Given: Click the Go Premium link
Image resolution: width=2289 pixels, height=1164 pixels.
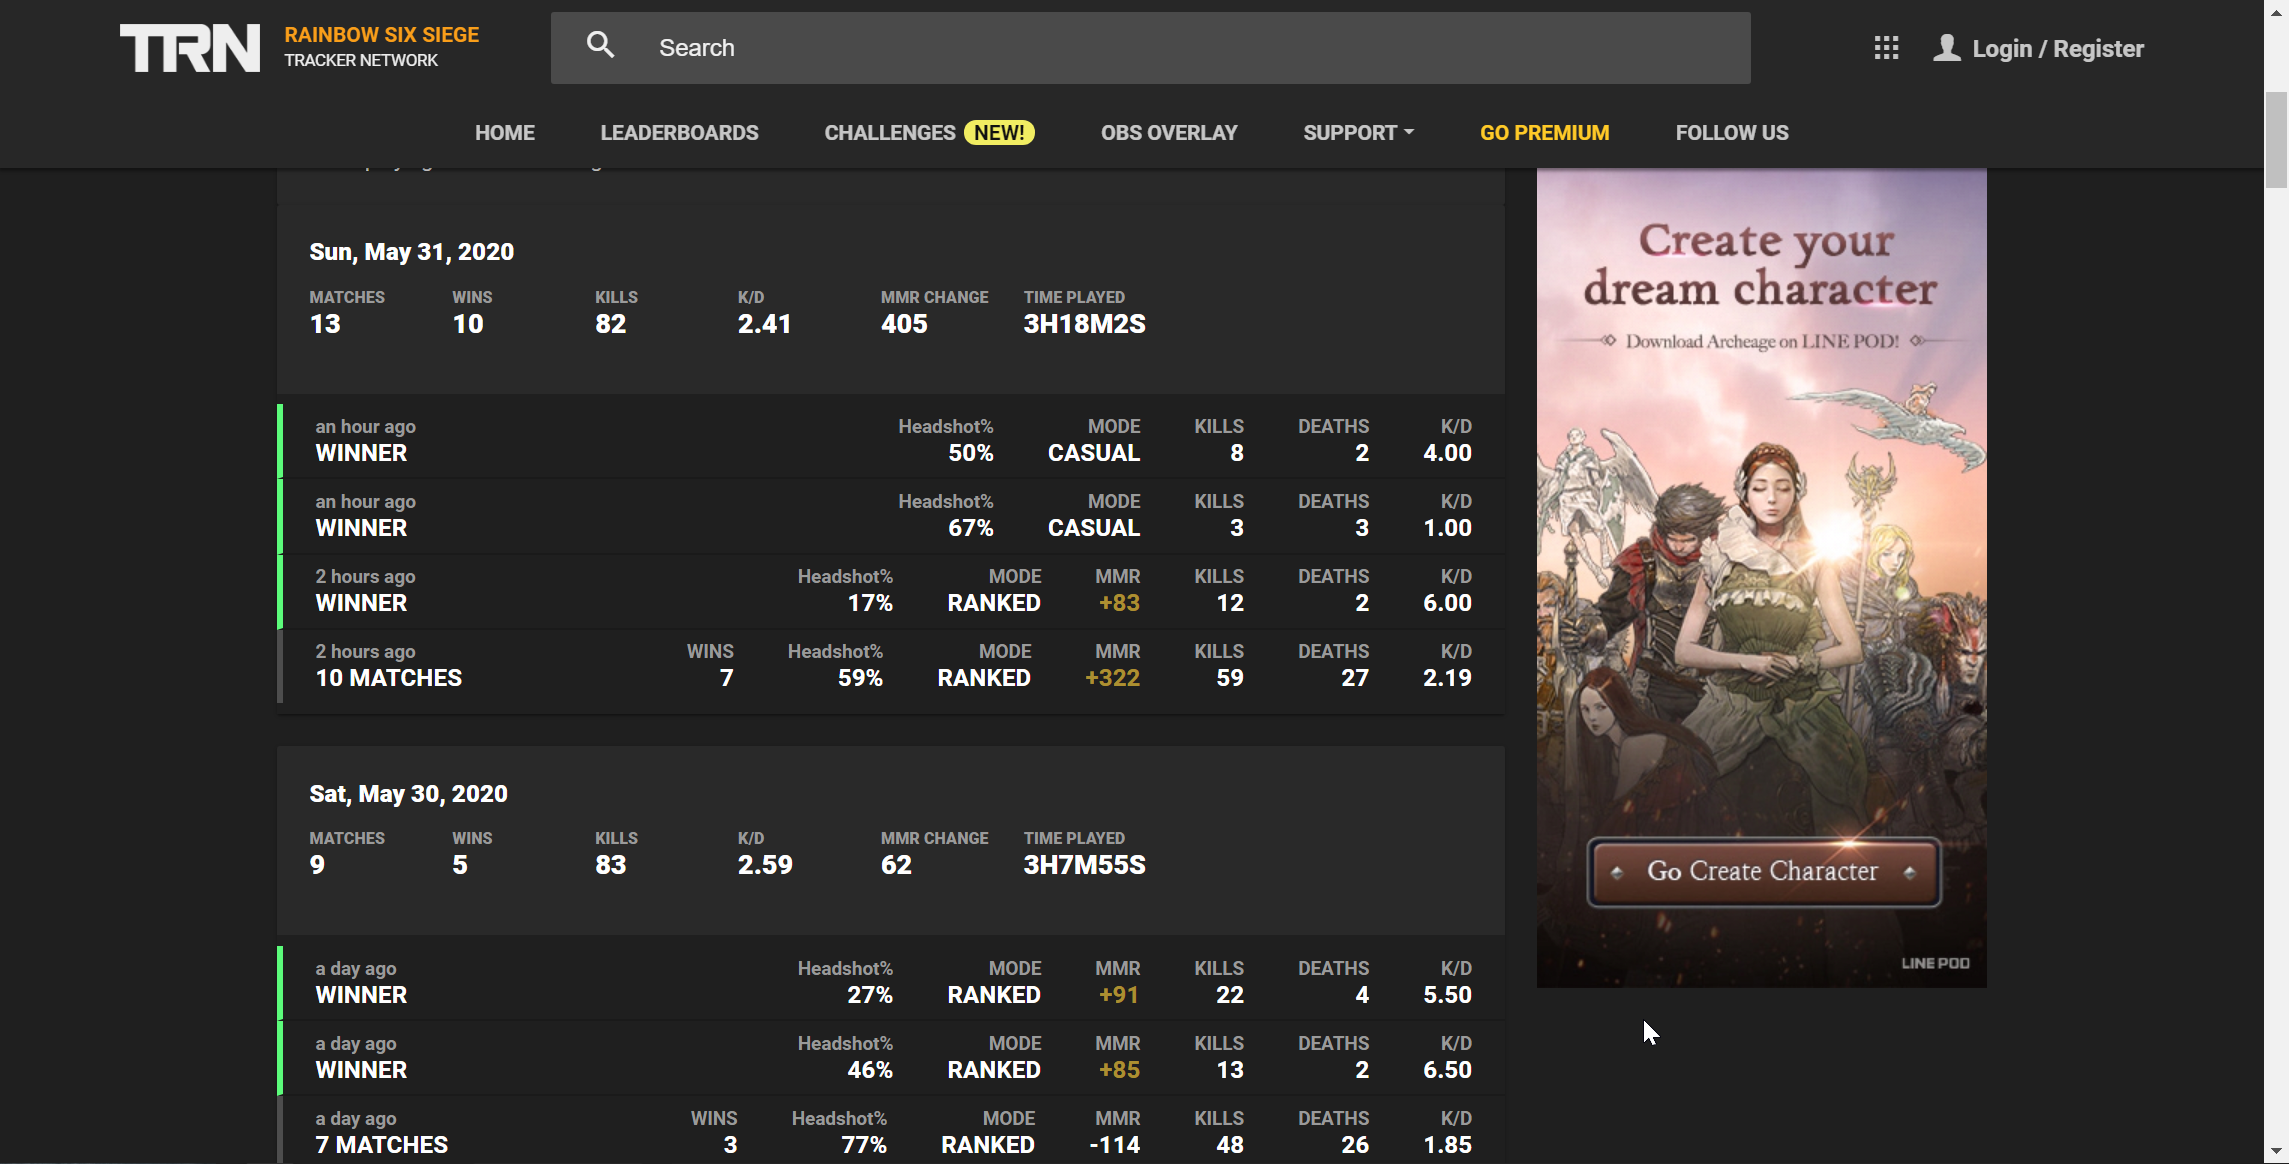Looking at the screenshot, I should 1544,133.
